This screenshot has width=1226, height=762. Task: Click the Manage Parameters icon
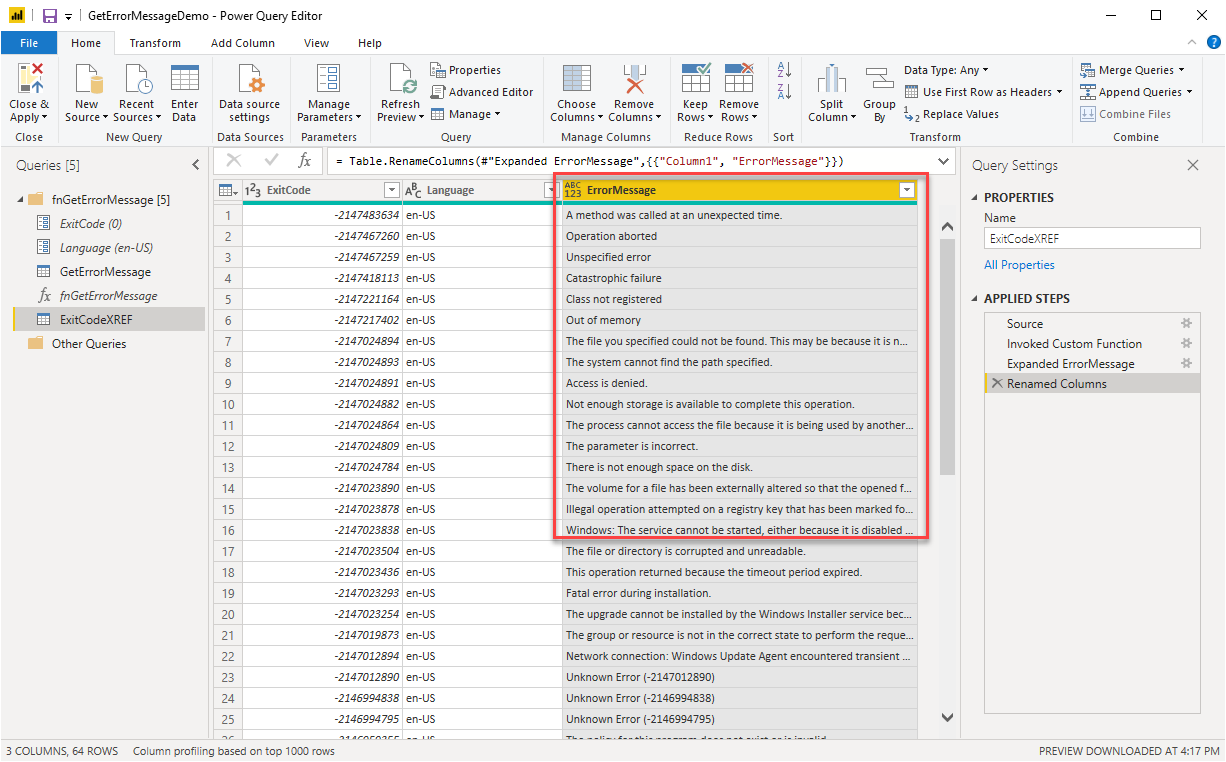328,79
